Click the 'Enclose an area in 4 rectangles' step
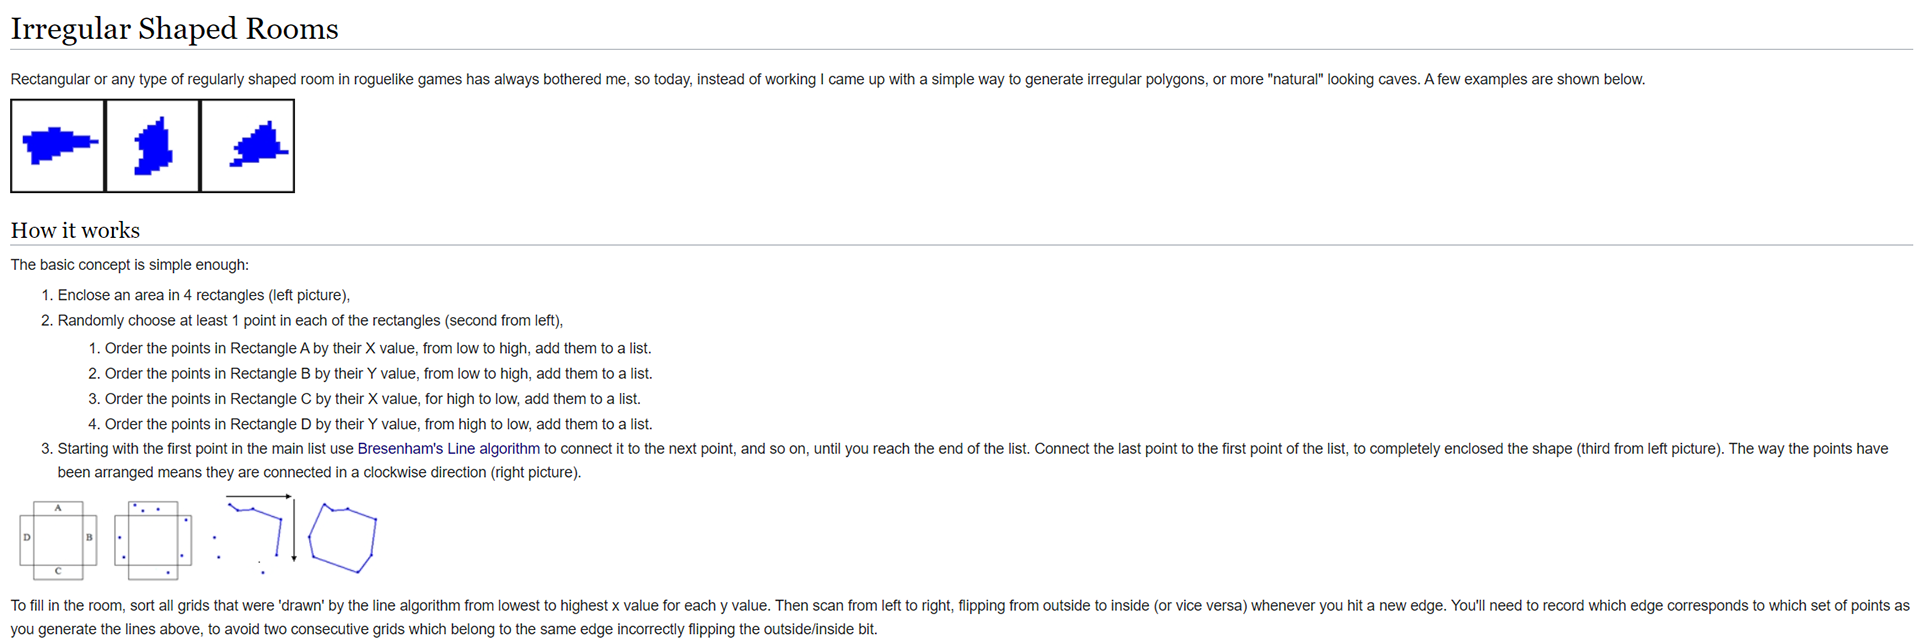Viewport: 1920px width, 641px height. pos(204,296)
